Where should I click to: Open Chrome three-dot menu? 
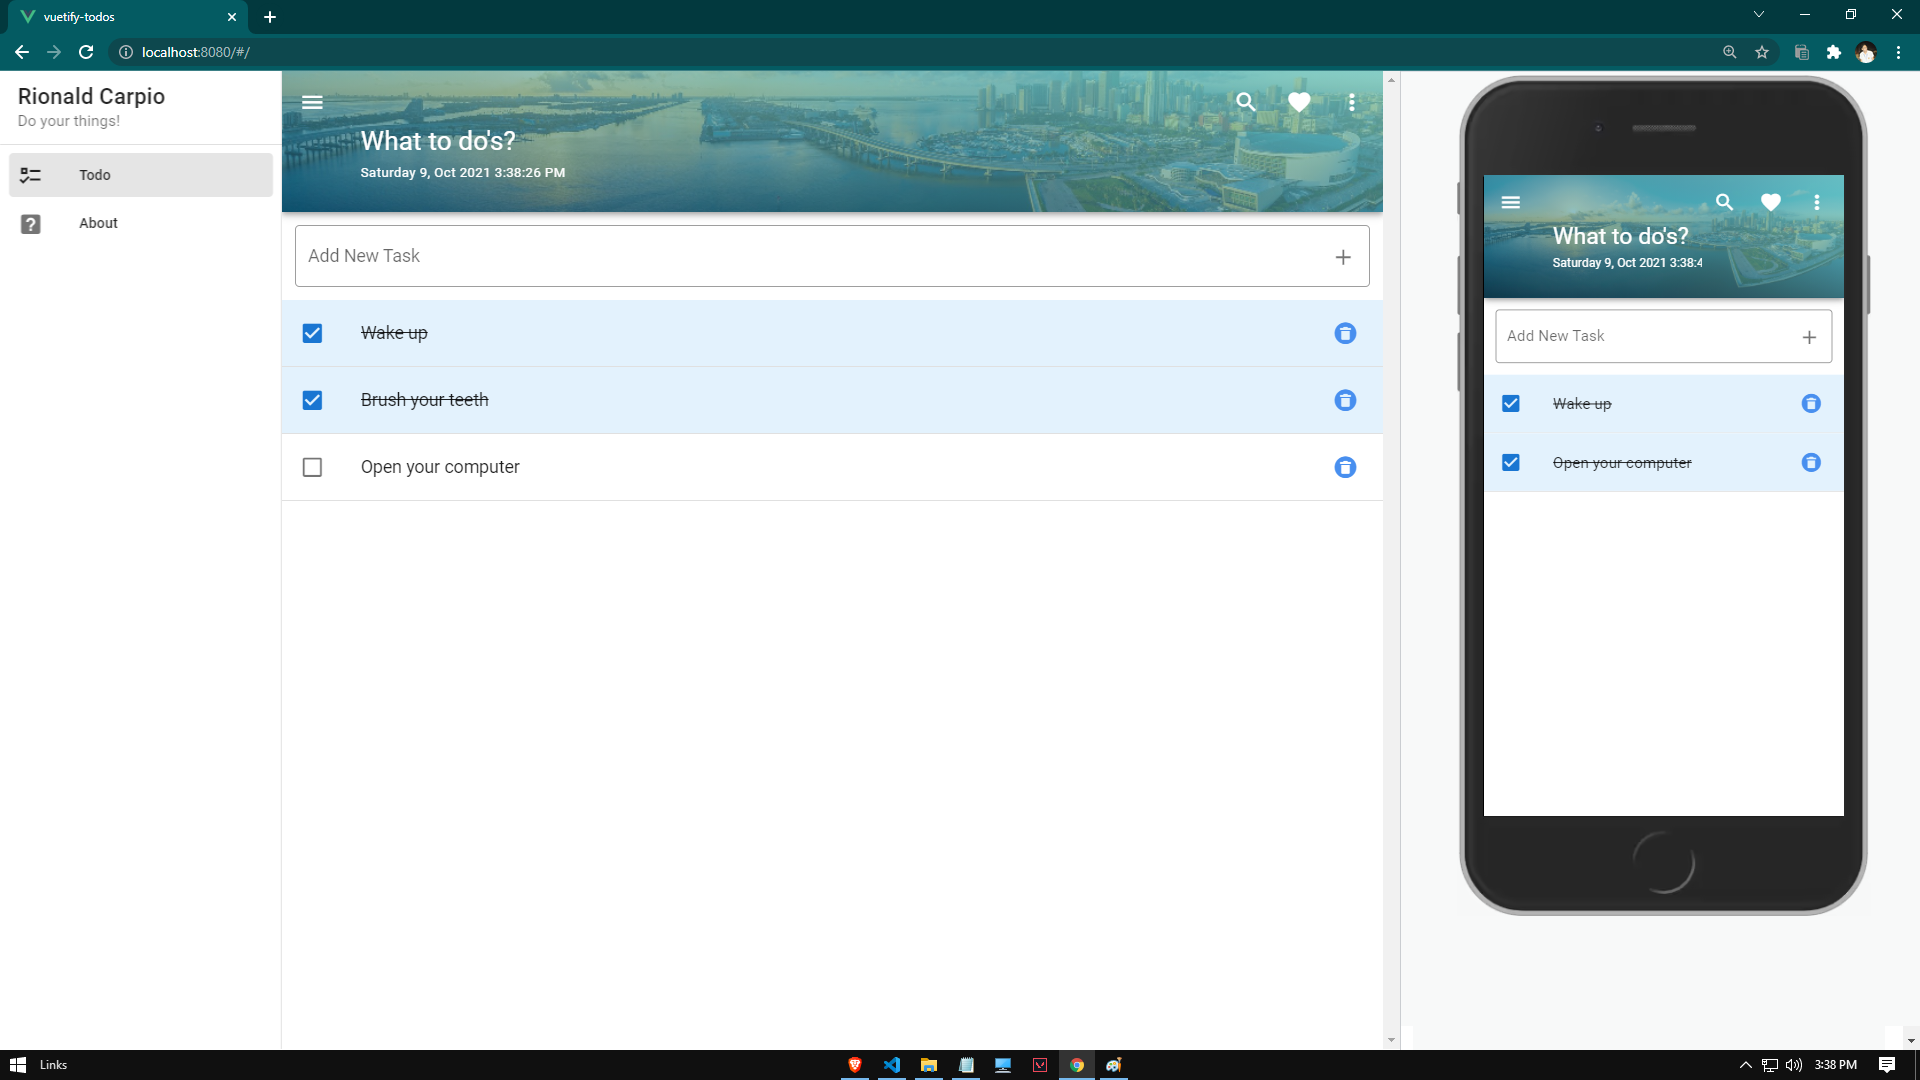click(1898, 52)
